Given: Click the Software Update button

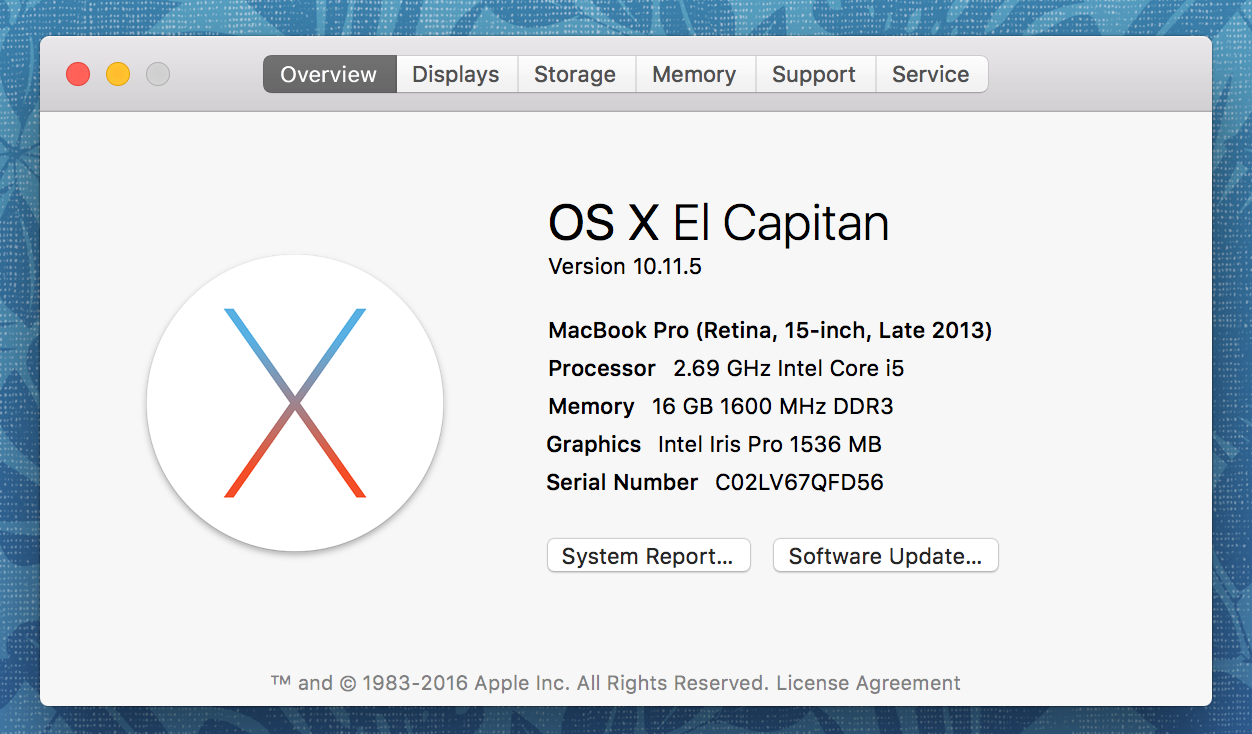Looking at the screenshot, I should pyautogui.click(x=886, y=556).
